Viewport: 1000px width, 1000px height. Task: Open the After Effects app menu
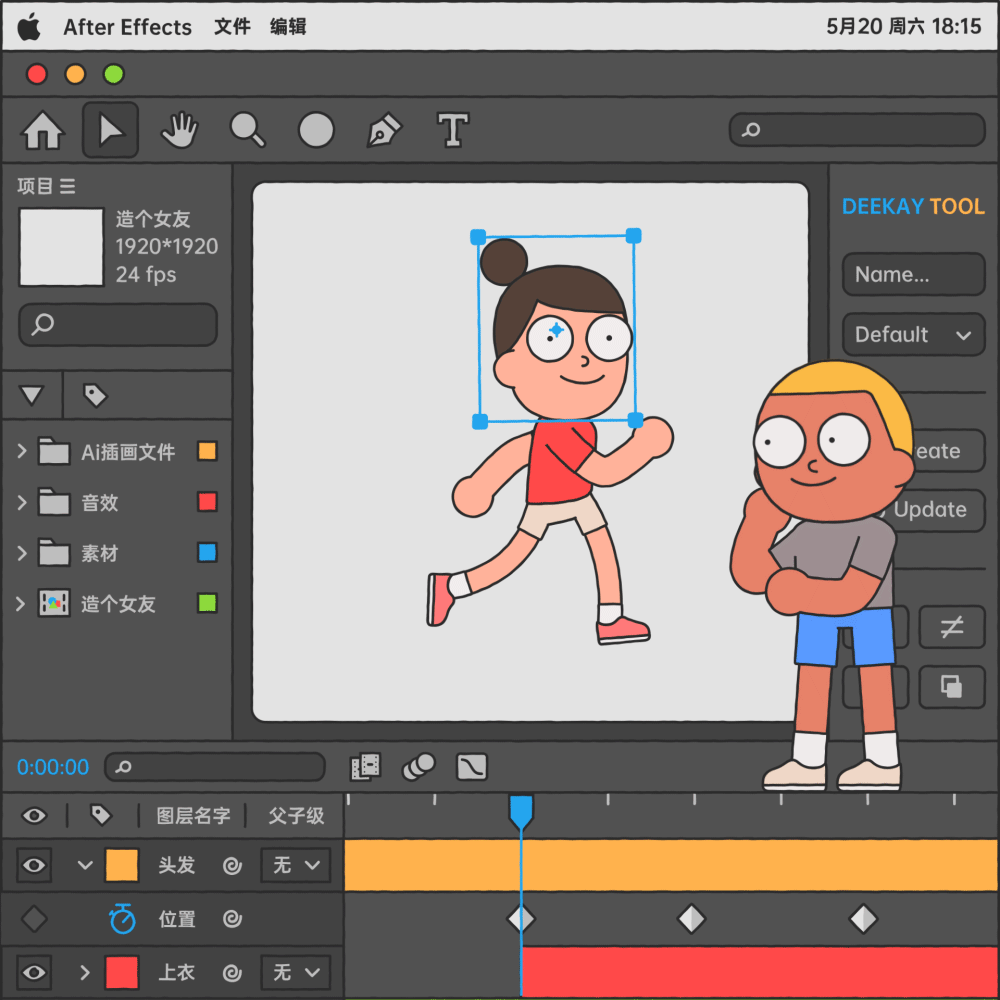[127, 27]
